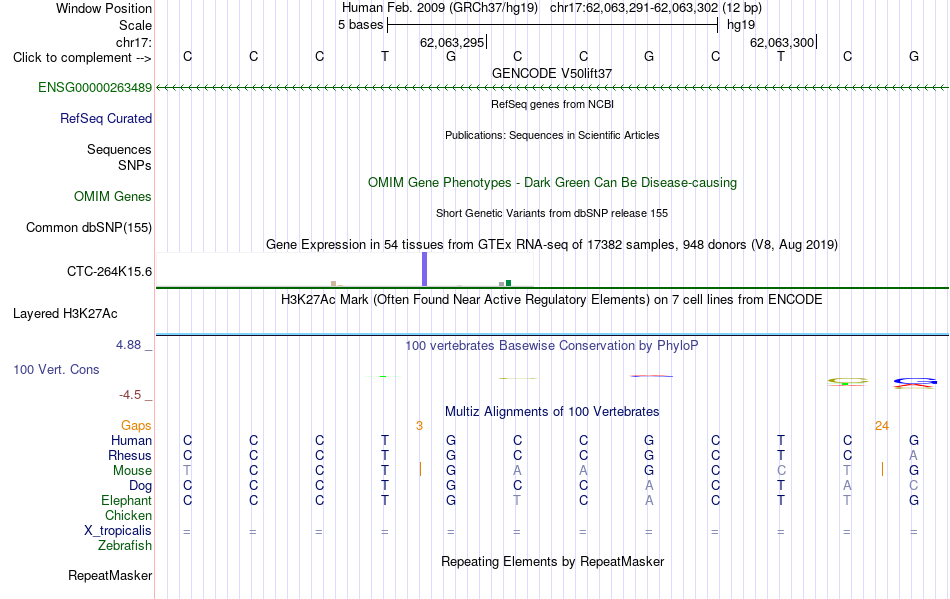Image resolution: width=950 pixels, height=599 pixels.
Task: Click the SNPs track label
Action: point(135,165)
